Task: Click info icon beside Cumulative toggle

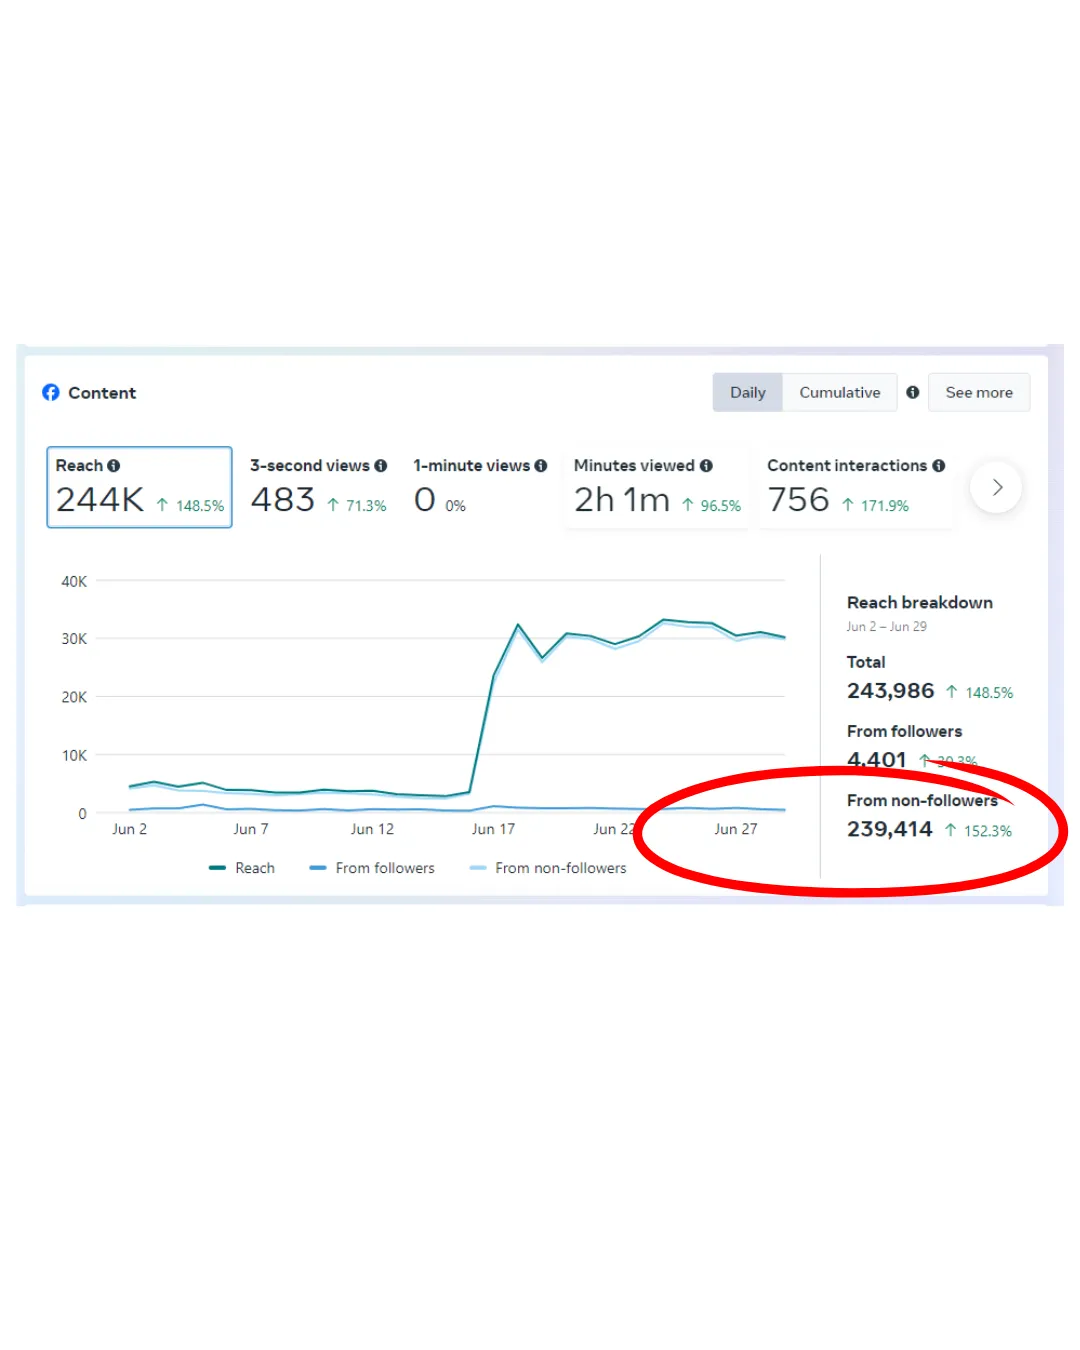Action: tap(913, 392)
